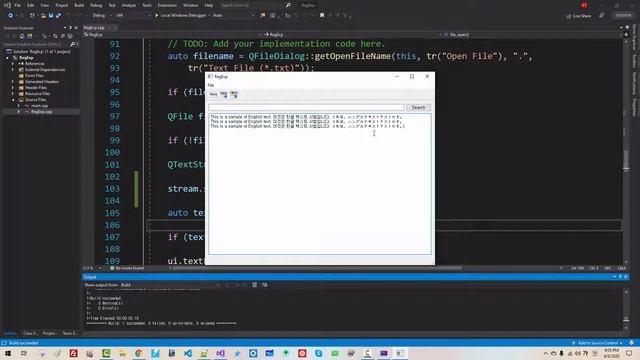
Task: Click the search magnifier icon in Visual Studio title bar
Action: pyautogui.click(x=288, y=5)
